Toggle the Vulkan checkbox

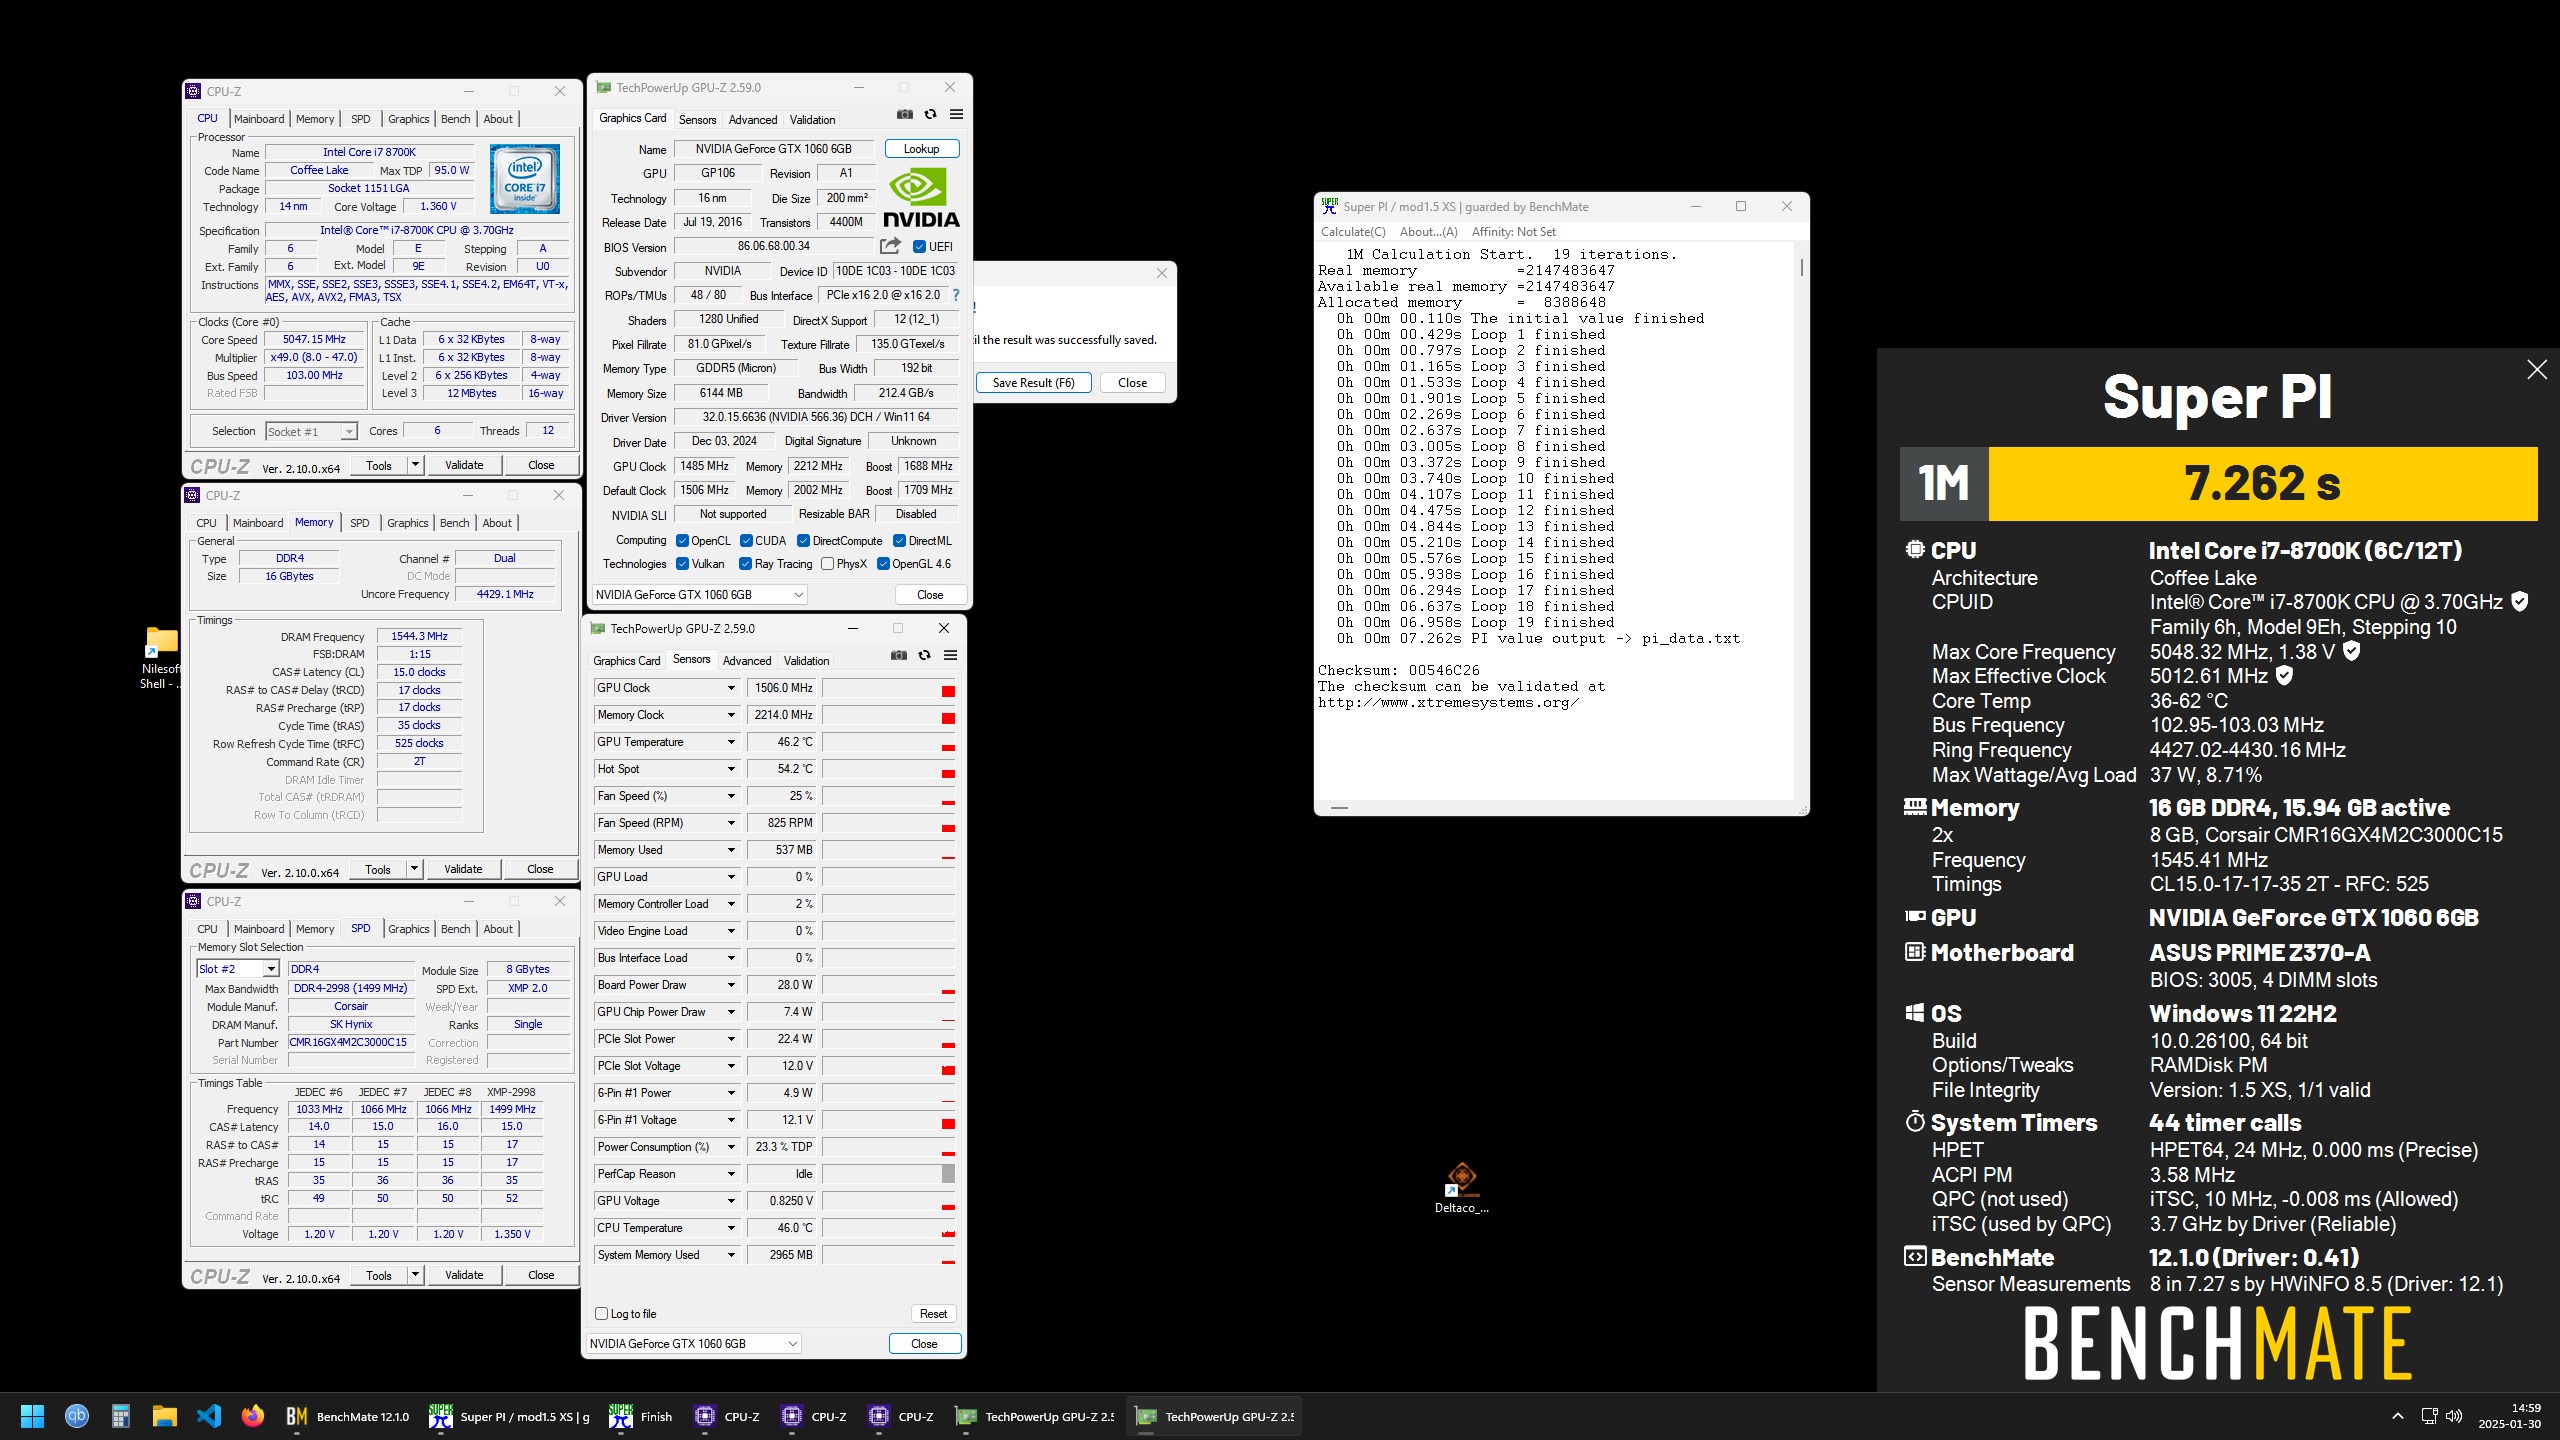pyautogui.click(x=682, y=564)
